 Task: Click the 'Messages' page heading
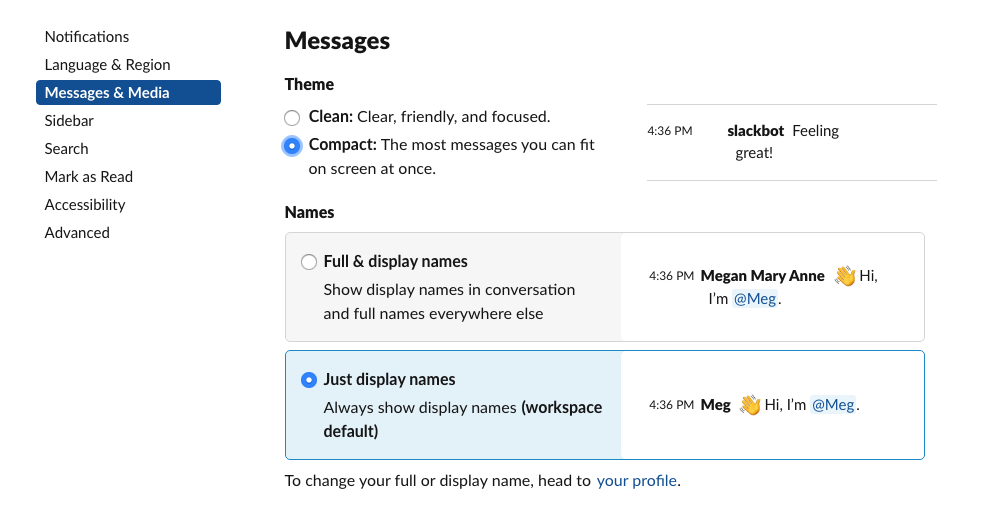pyautogui.click(x=337, y=41)
